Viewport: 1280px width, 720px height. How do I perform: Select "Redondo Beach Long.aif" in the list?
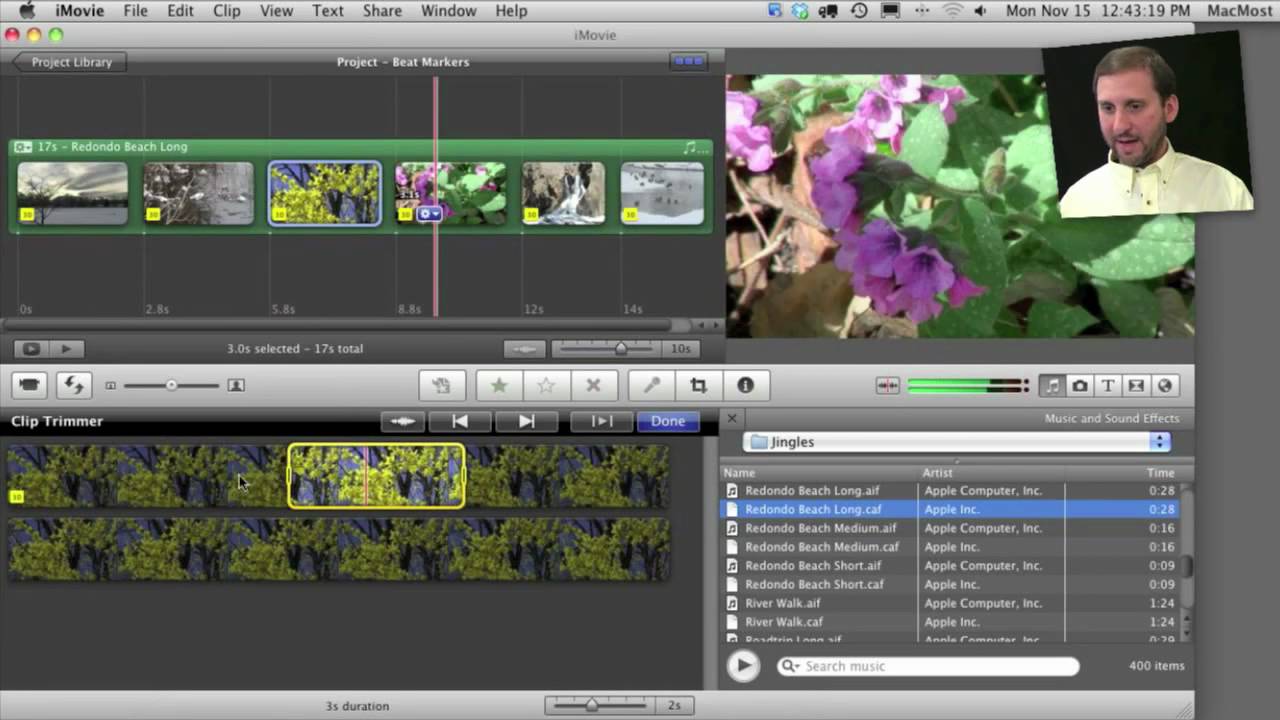[x=950, y=491]
